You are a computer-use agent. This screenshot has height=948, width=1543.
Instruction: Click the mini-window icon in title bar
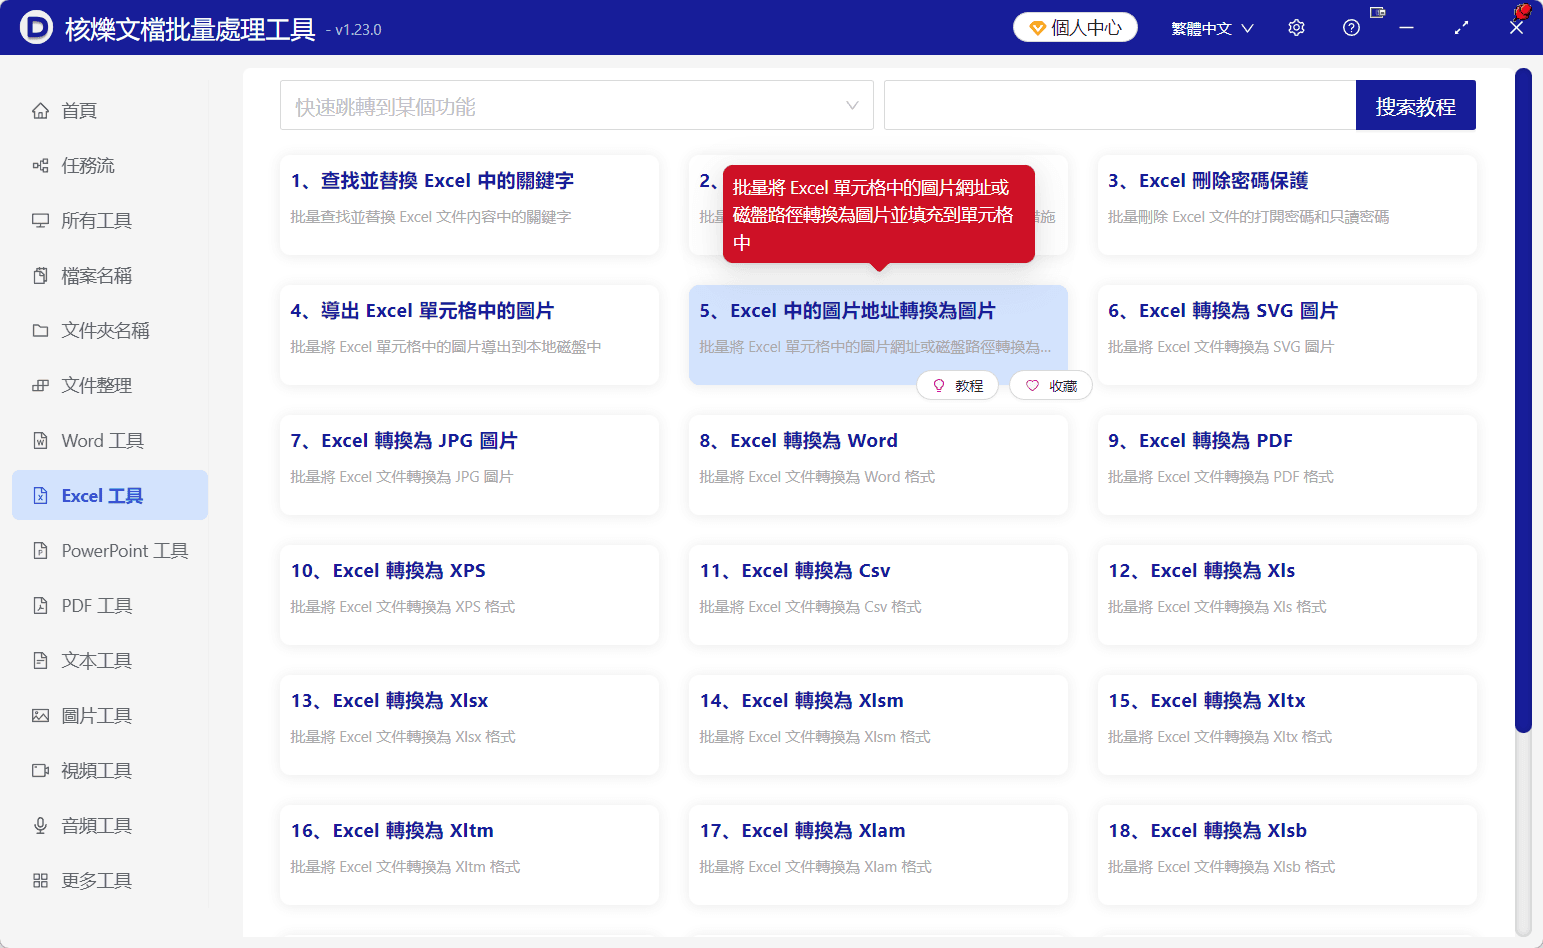point(1378,12)
